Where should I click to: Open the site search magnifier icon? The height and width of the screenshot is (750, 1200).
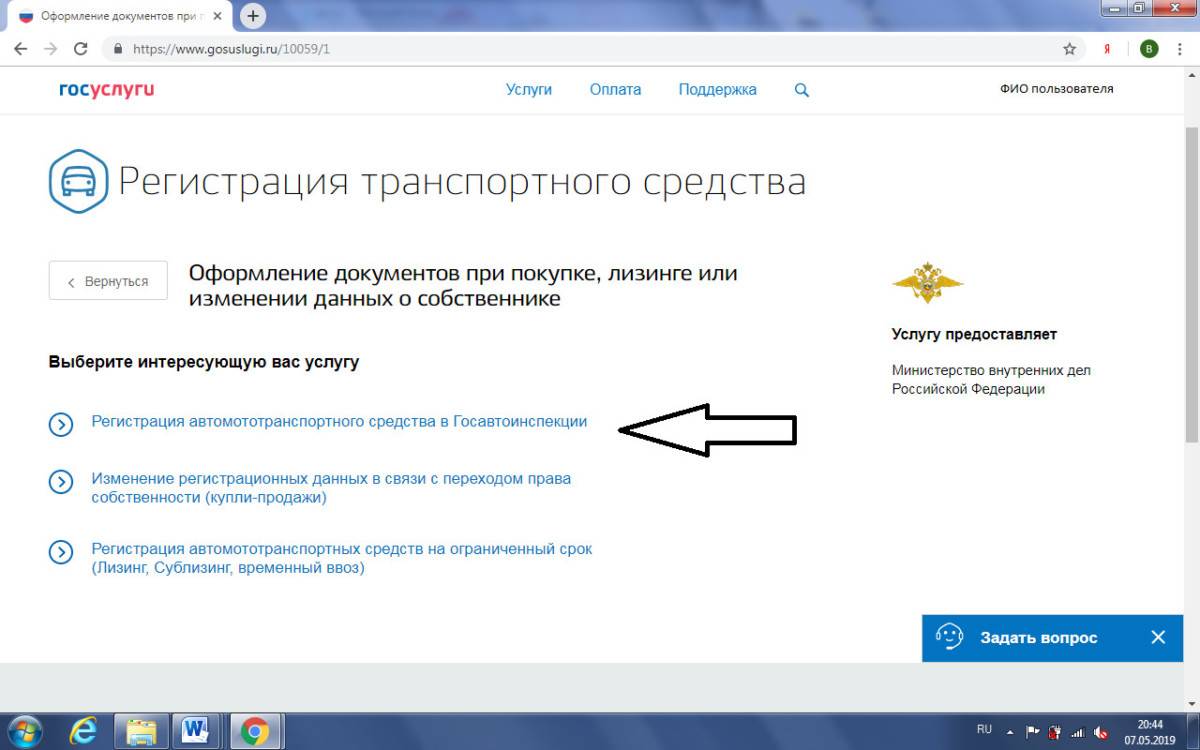pos(801,90)
